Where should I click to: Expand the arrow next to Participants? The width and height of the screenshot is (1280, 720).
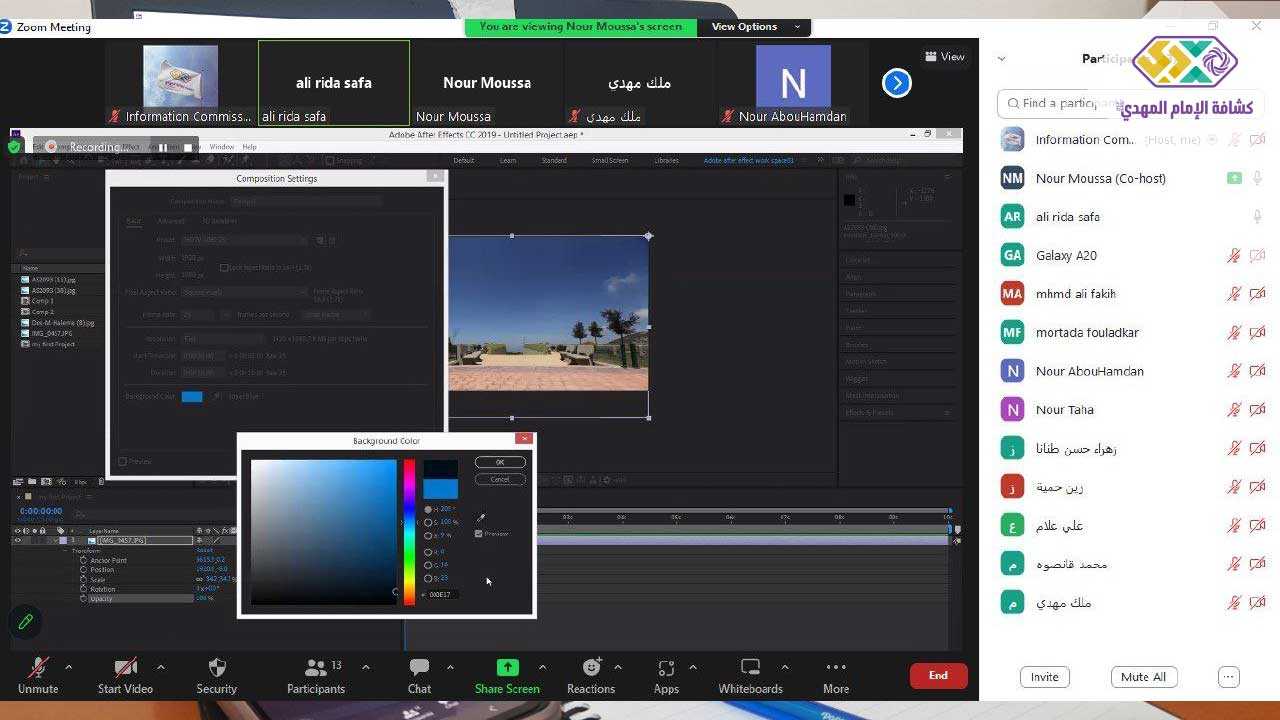tap(365, 667)
